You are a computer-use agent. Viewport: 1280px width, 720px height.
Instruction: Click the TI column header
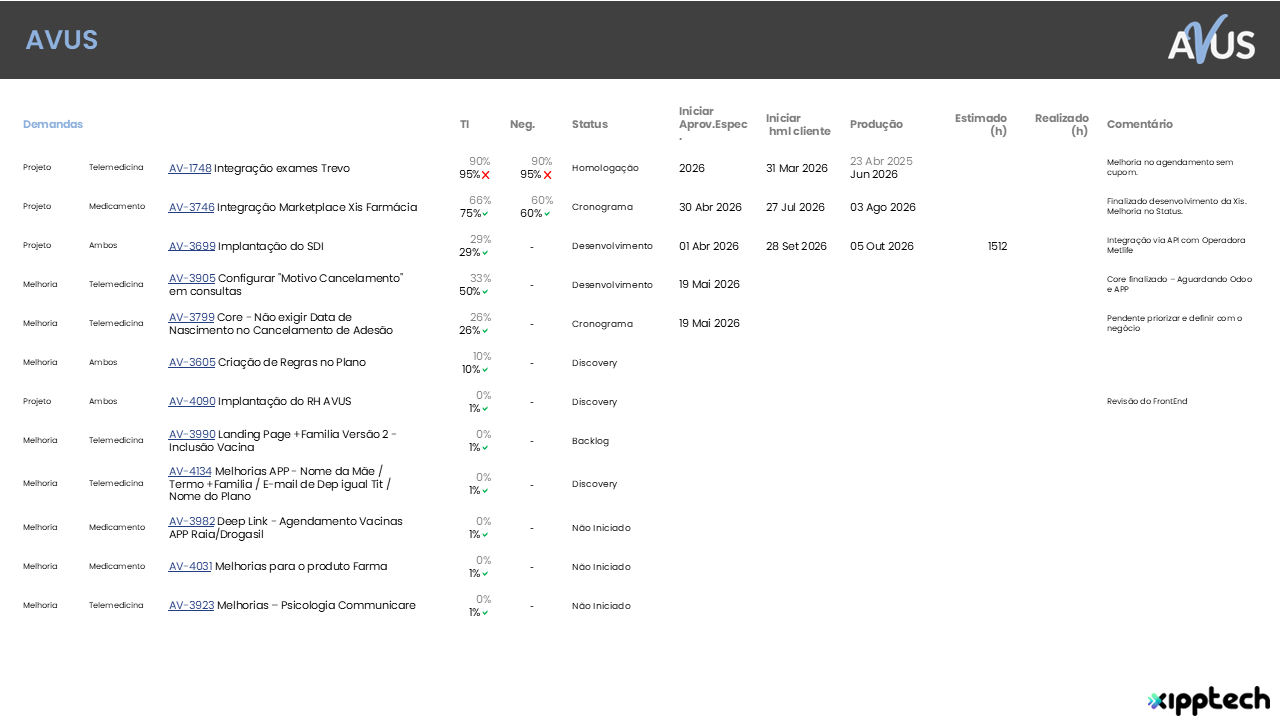click(464, 124)
